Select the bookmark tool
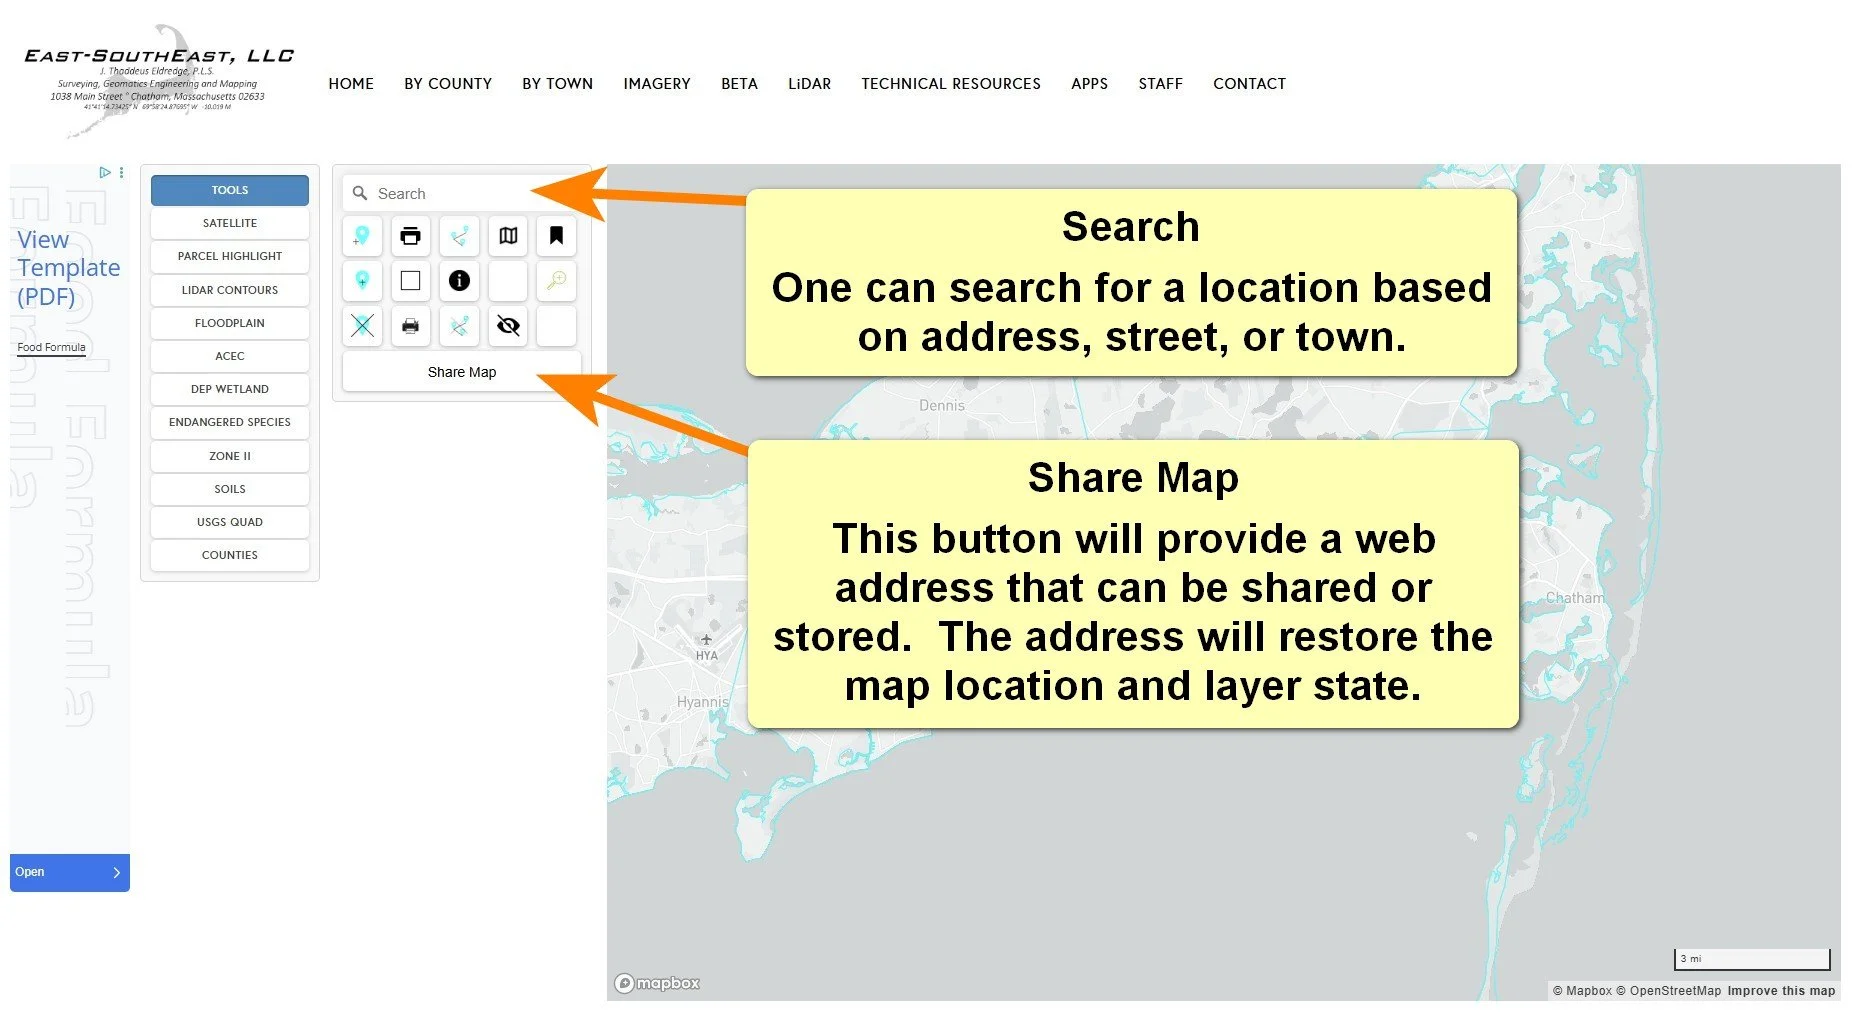 point(556,236)
